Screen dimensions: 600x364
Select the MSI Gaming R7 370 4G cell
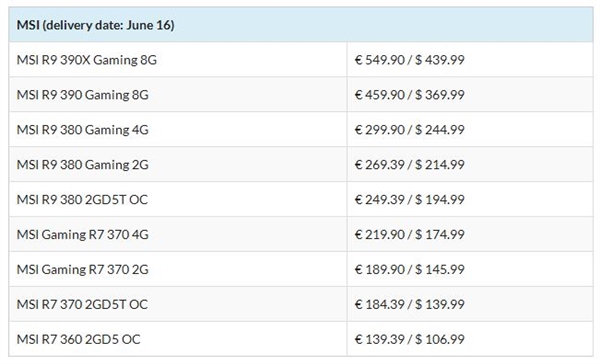(x=178, y=234)
